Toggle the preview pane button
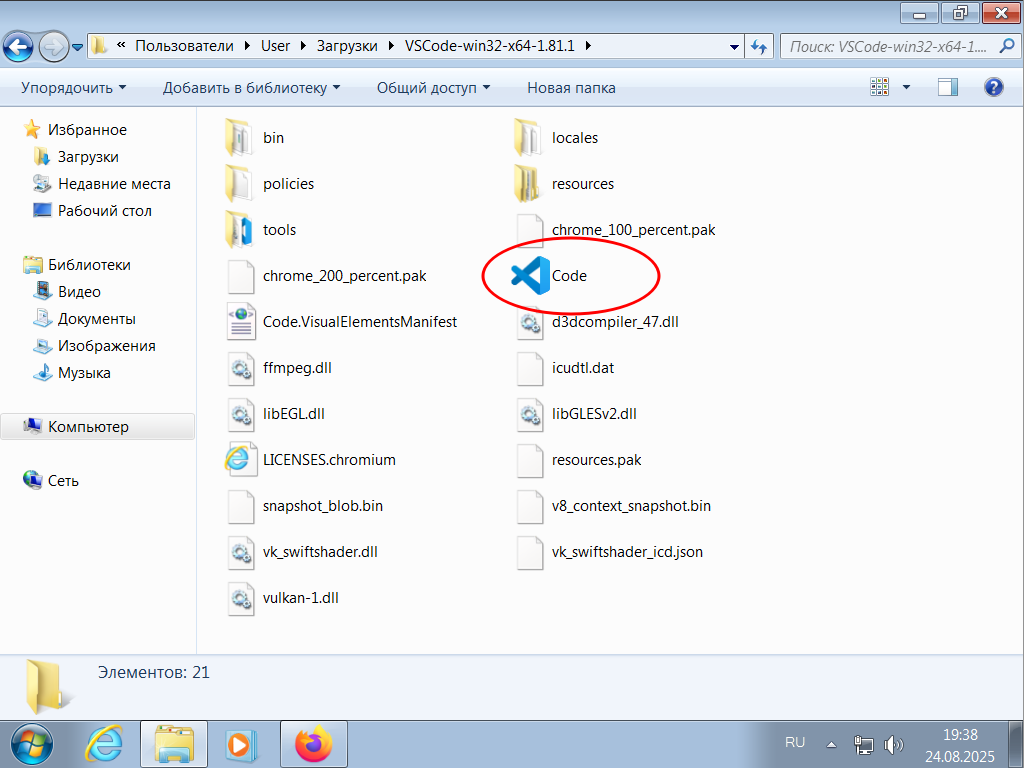The width and height of the screenshot is (1024, 768). tap(948, 88)
